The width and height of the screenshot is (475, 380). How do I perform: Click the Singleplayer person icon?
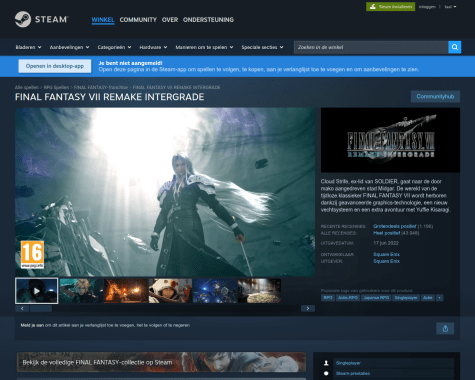point(326,363)
